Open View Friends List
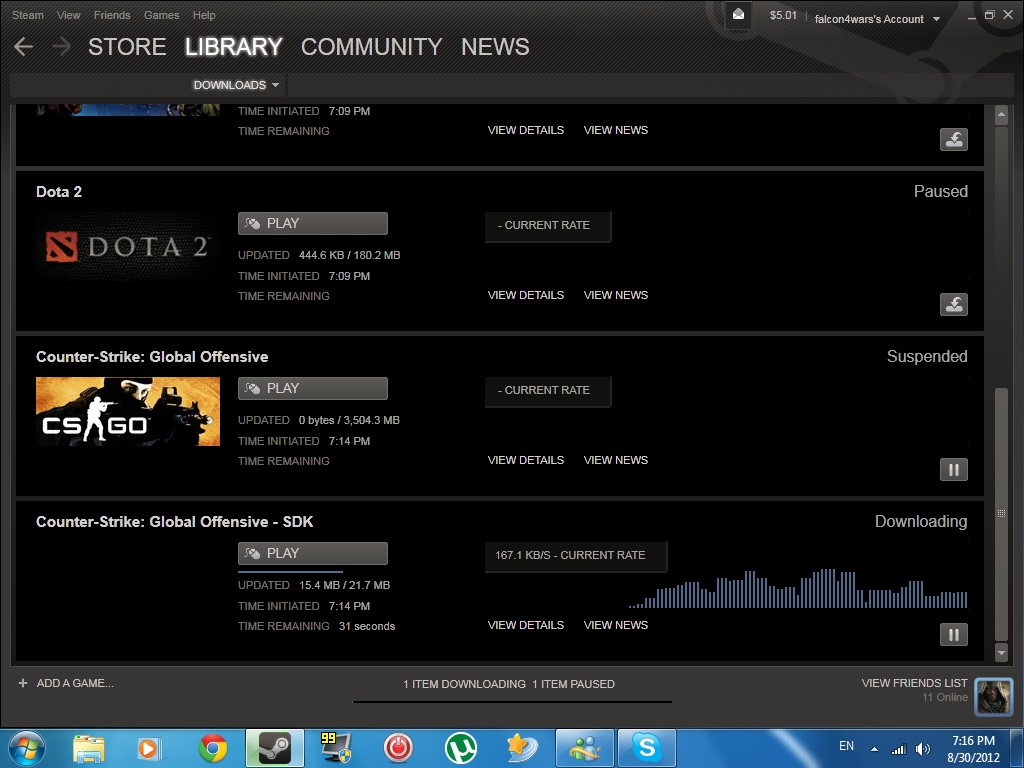Image resolution: width=1024 pixels, height=768 pixels. 914,683
